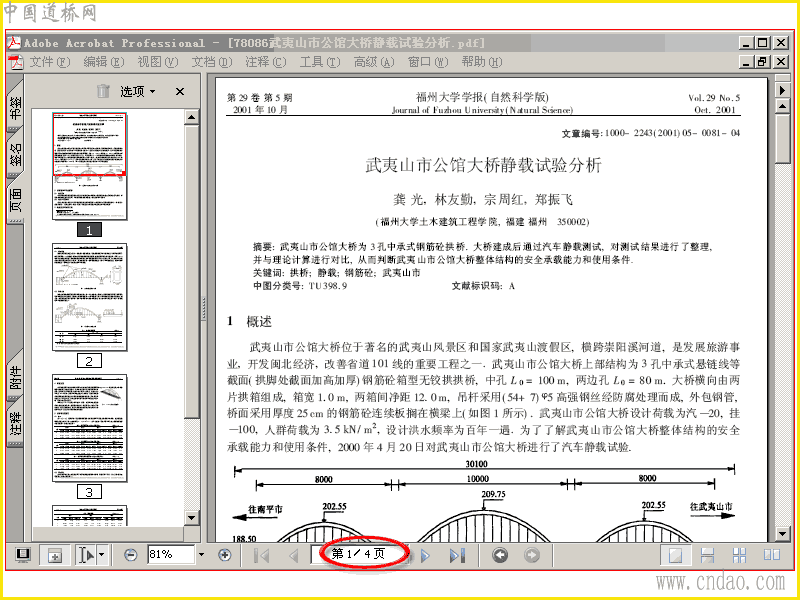Switch to continuous page layout
This screenshot has width=800, height=600.
707,555
